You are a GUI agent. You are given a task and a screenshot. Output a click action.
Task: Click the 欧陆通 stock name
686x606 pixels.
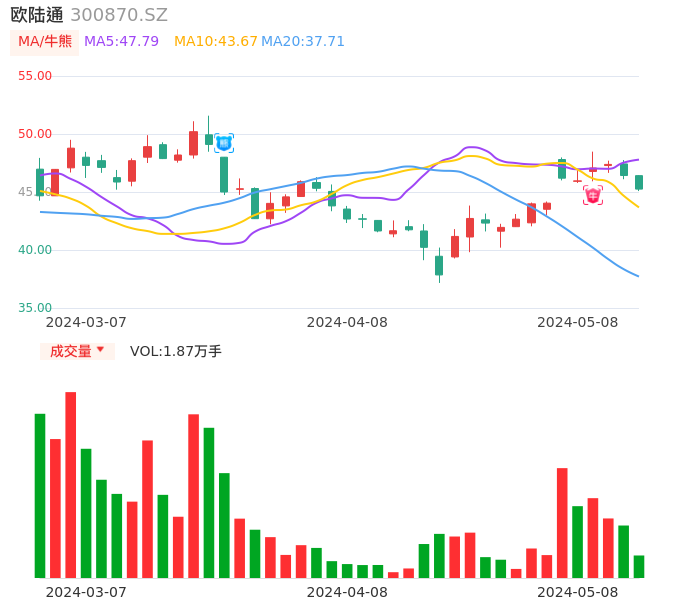[36, 15]
